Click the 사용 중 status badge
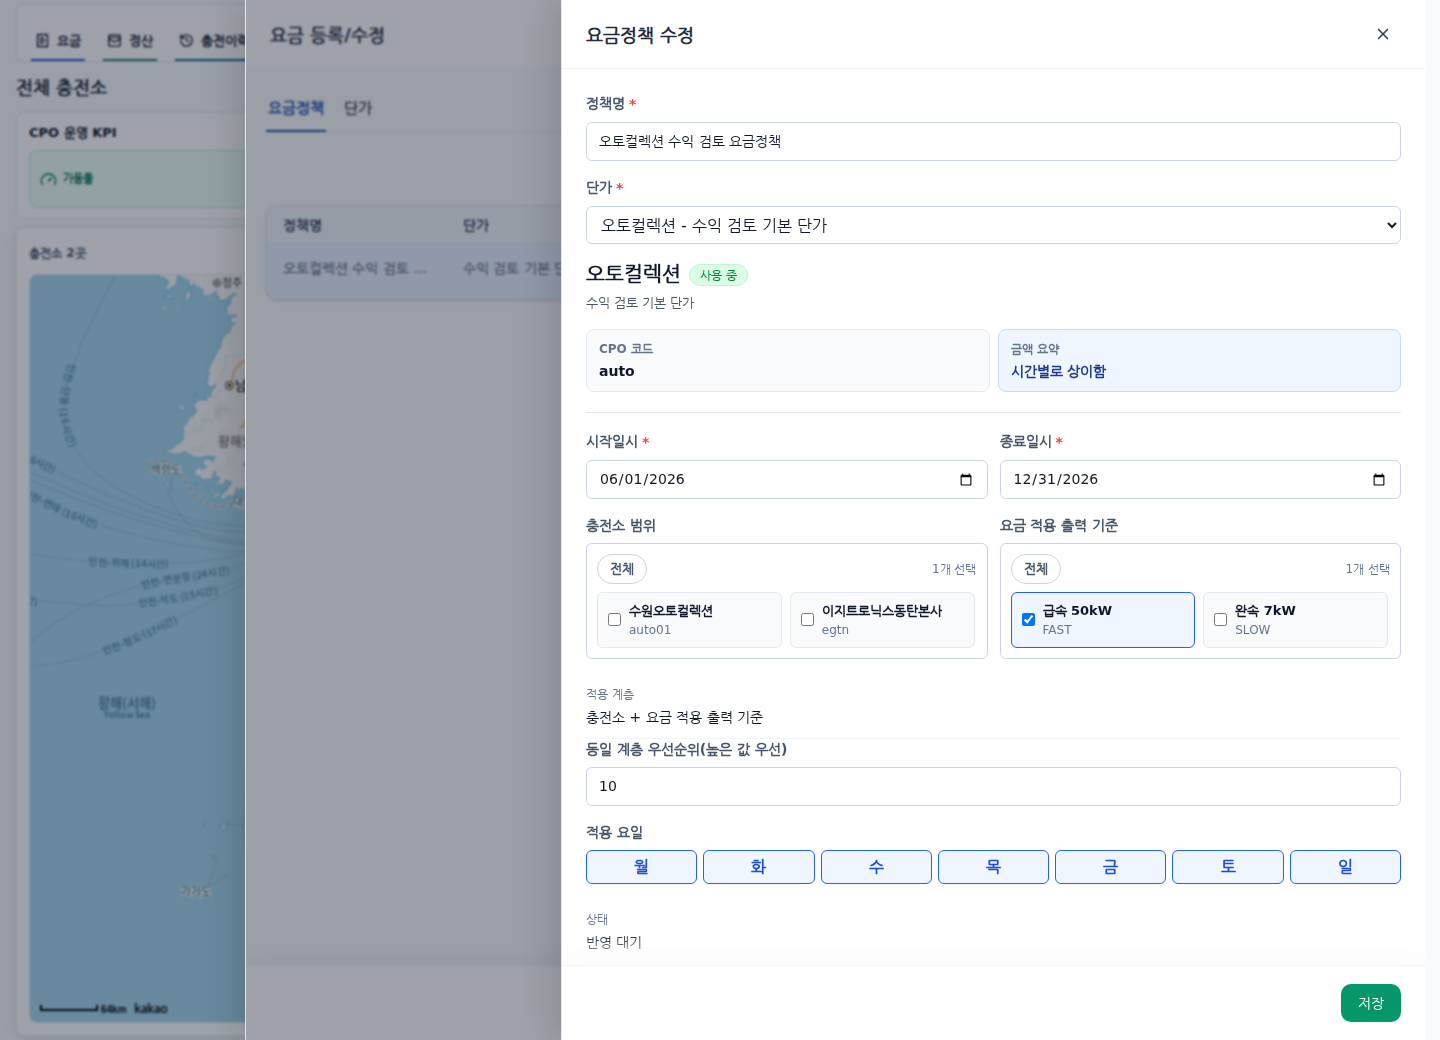Screen dimensions: 1440x1040 point(718,275)
